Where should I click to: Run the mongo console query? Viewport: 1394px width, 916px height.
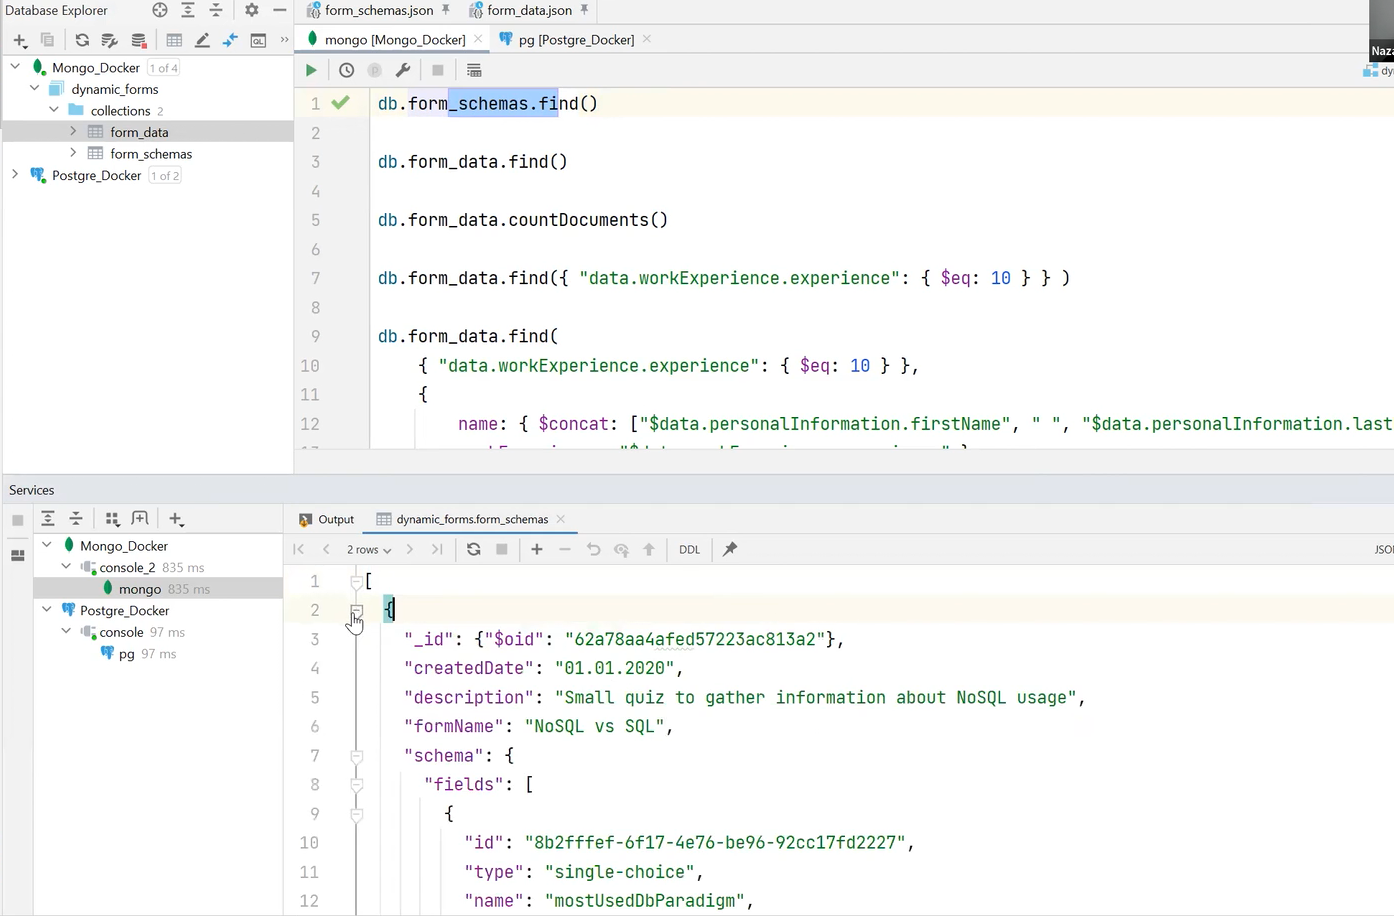point(311,70)
